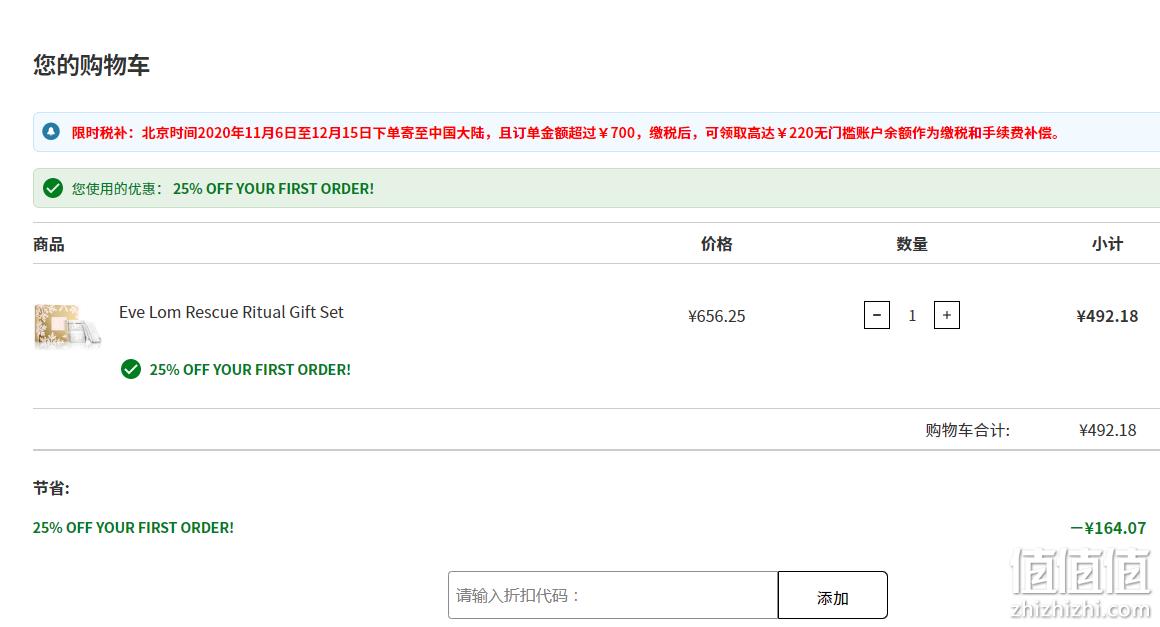Click the red 限时税补 promotion text
1160x627 pixels.
coord(566,133)
